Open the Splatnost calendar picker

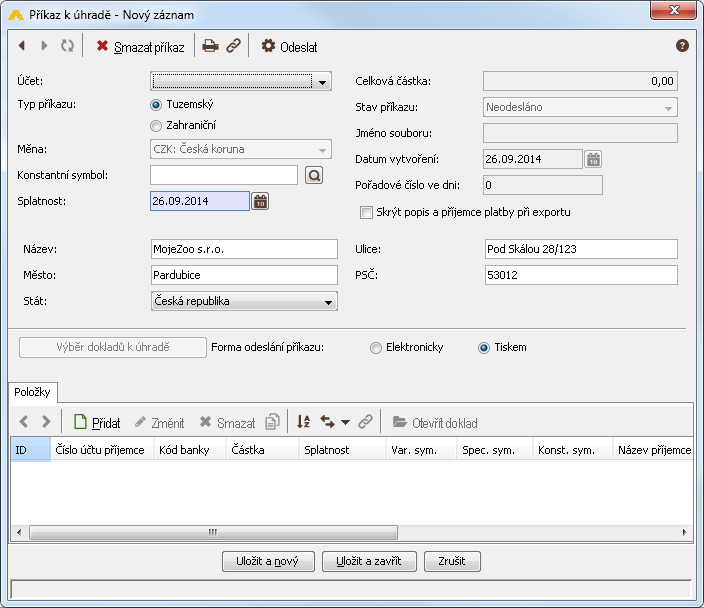[260, 201]
